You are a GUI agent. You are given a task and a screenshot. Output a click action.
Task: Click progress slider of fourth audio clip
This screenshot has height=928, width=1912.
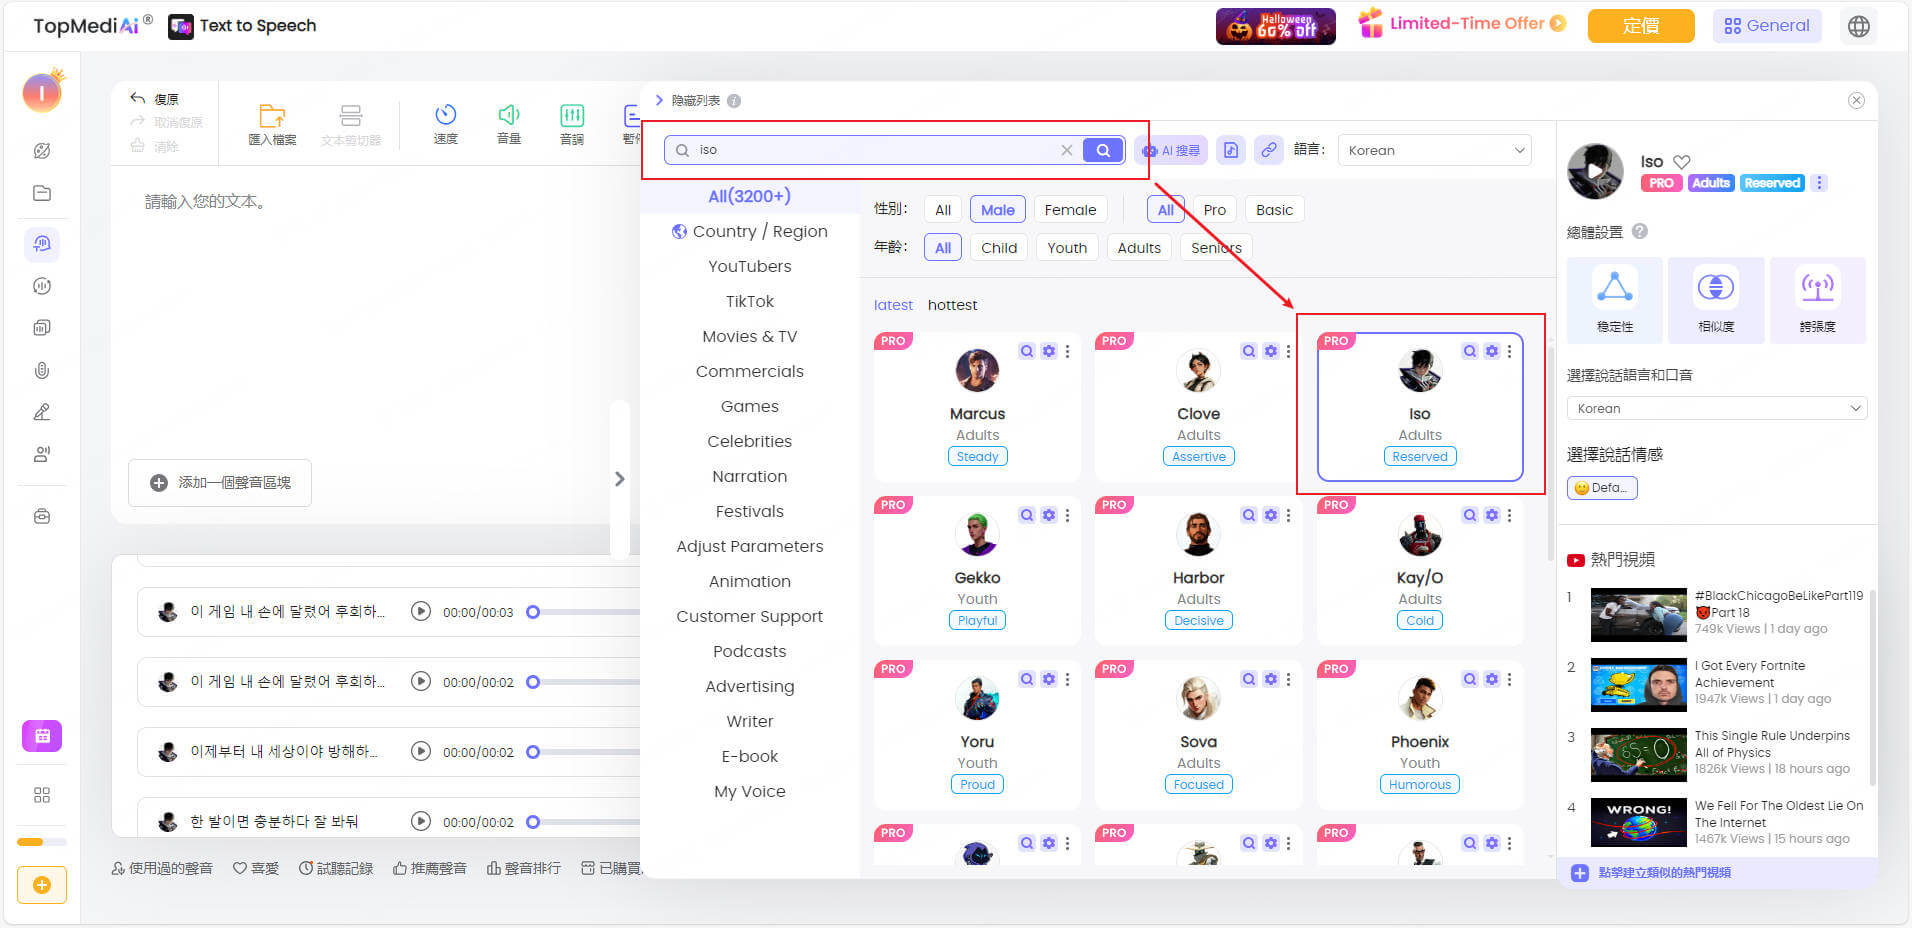tap(533, 822)
